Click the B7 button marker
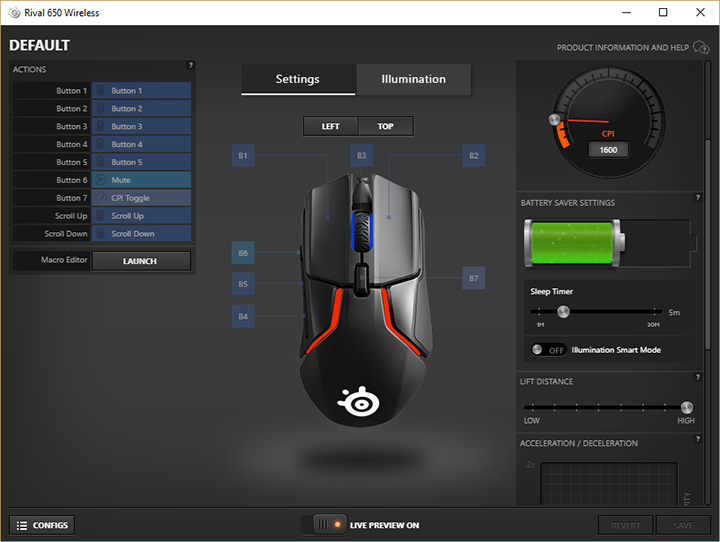Screen dimensions: 720x542 (x=474, y=278)
